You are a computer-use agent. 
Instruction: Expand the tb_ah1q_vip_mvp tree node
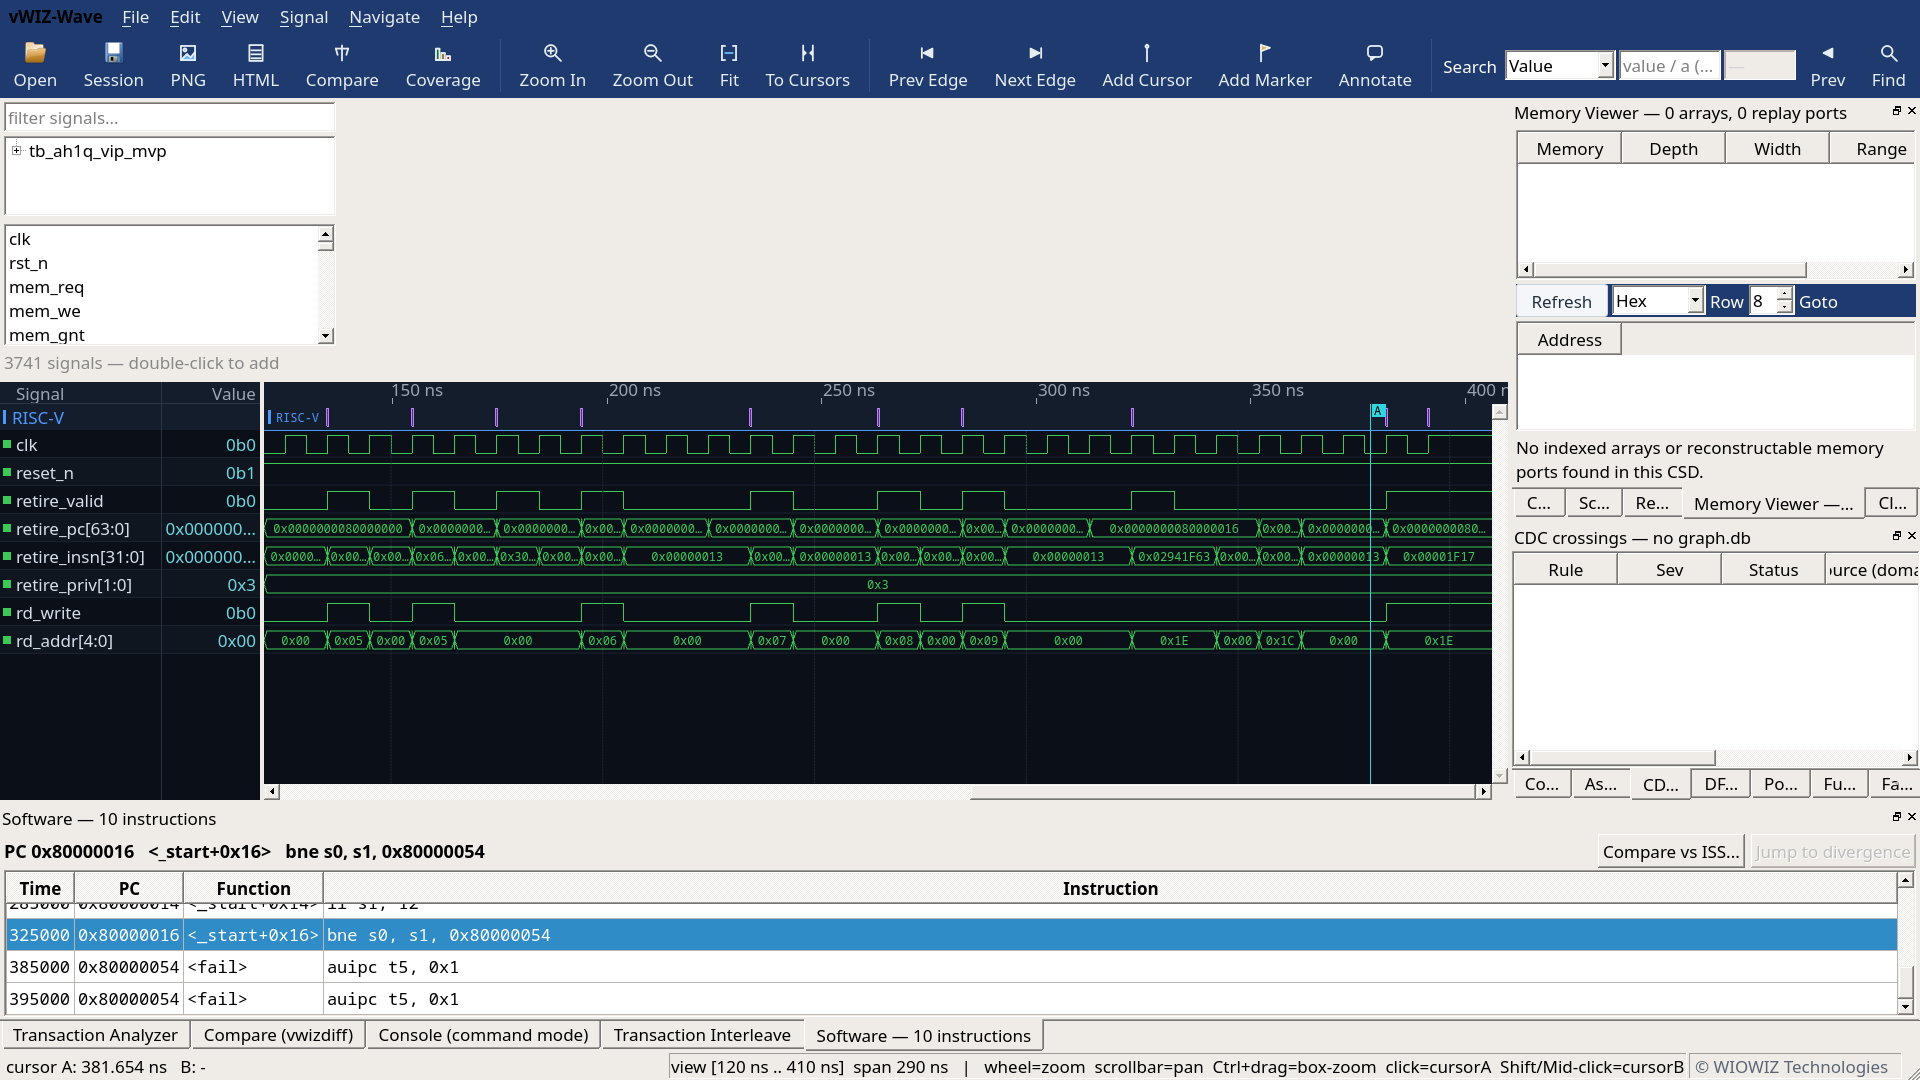(16, 151)
